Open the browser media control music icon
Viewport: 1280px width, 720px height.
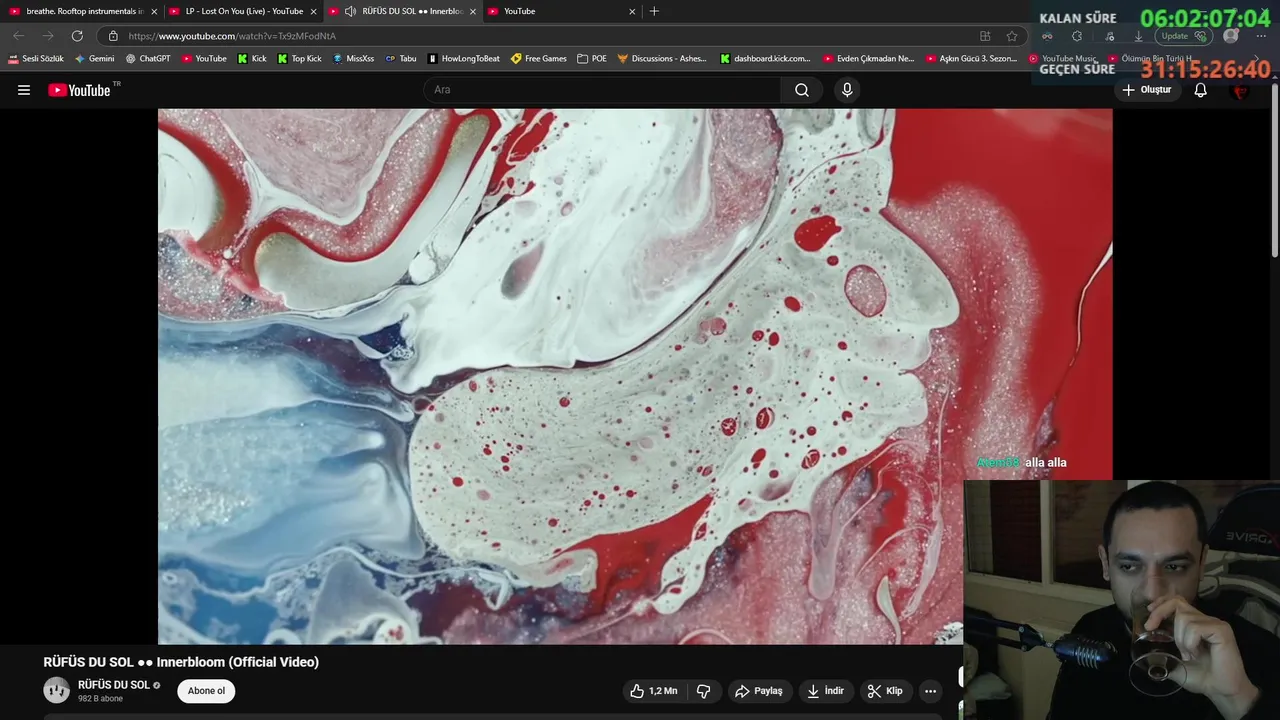pos(1110,36)
